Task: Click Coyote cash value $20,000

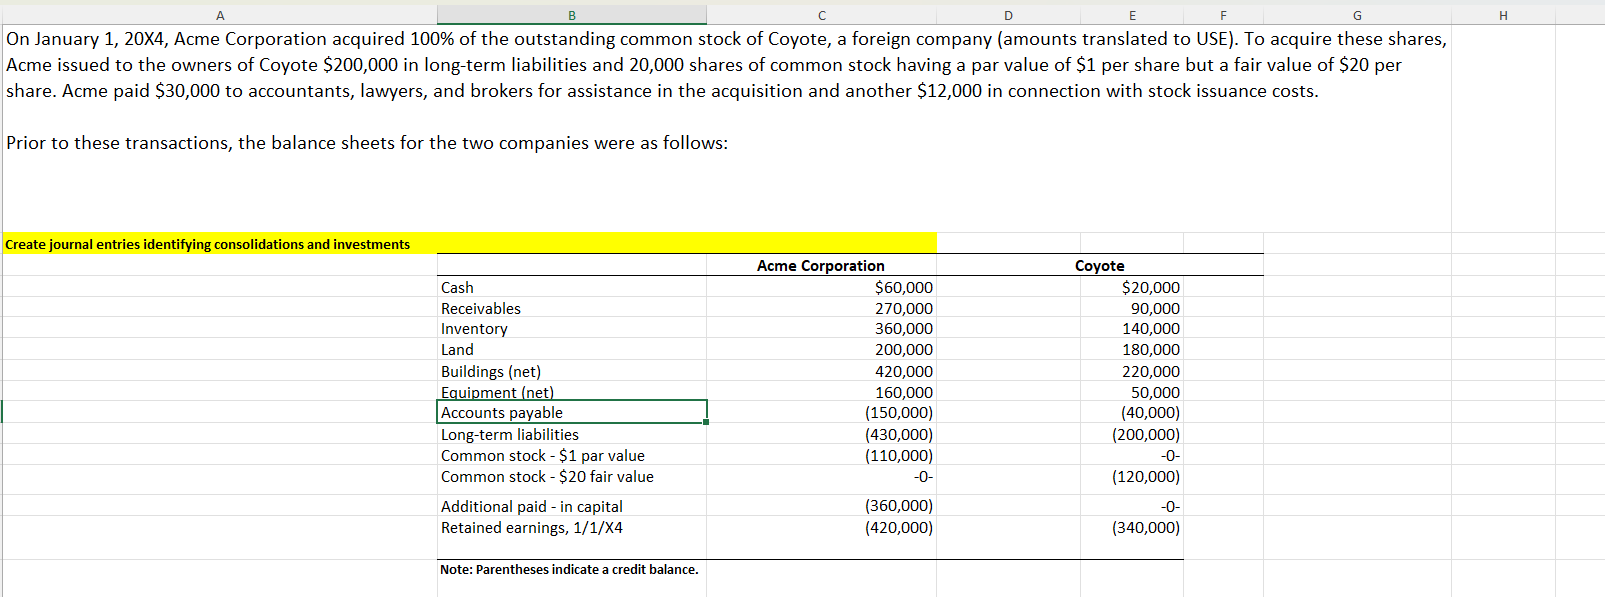Action: click(1132, 287)
